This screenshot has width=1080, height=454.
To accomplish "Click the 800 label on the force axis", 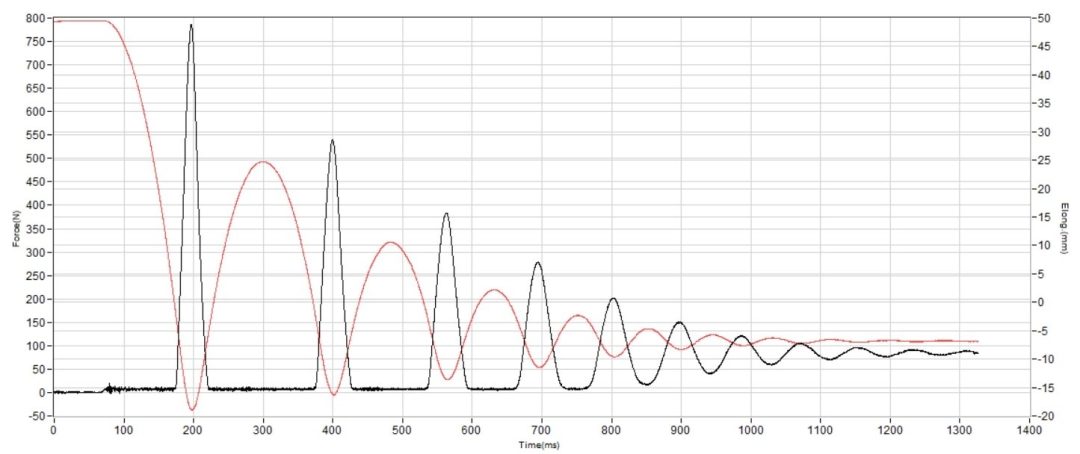I will click(x=35, y=18).
